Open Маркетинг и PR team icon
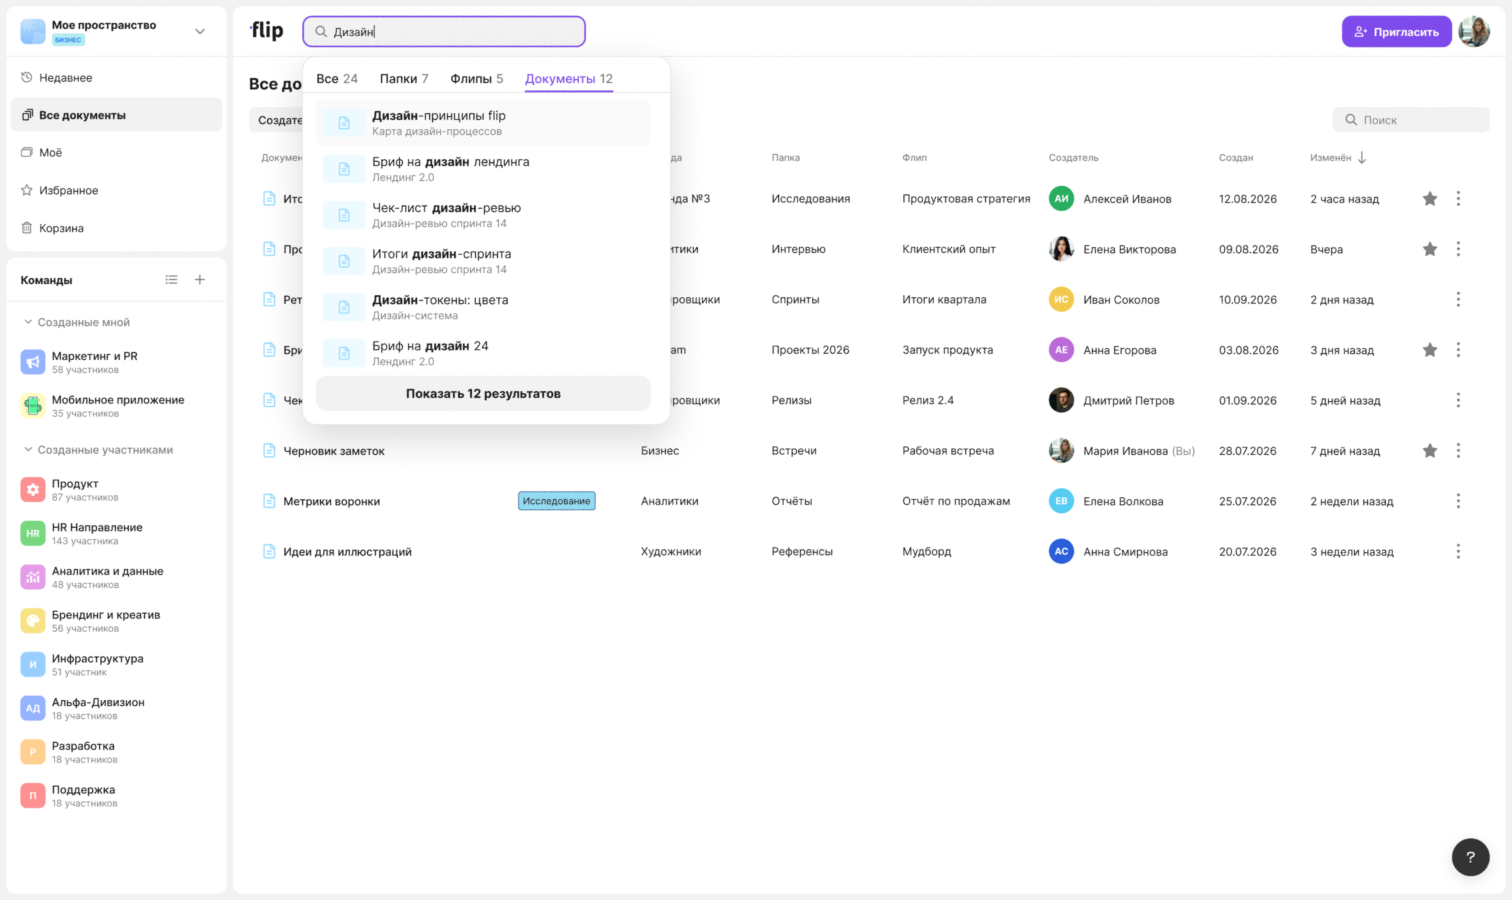 tap(33, 362)
